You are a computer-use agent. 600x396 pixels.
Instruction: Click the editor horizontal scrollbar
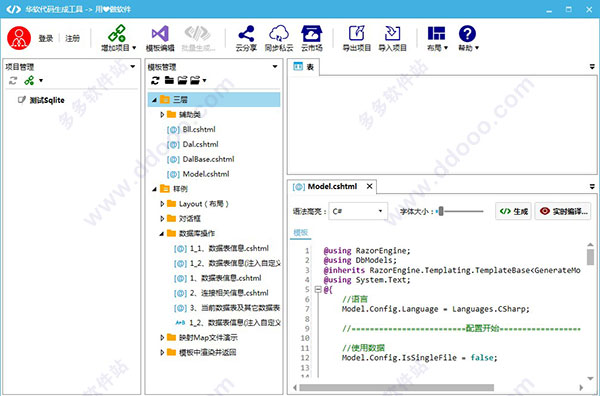pos(396,388)
